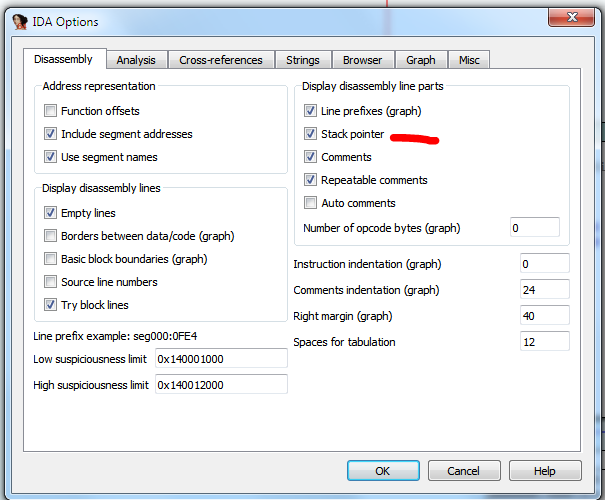
Task: Toggle the Stack pointer checkbox
Action: click(311, 134)
